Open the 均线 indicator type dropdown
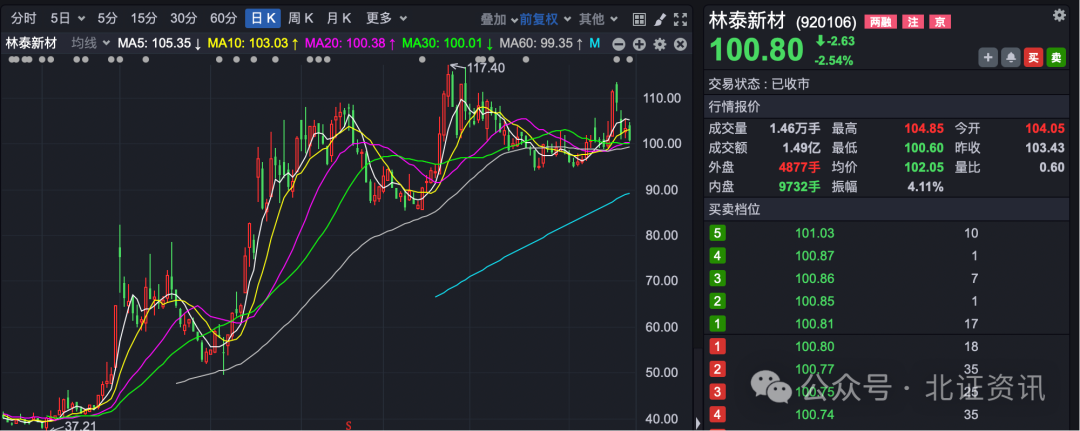Screen dimensions: 1080x431 point(91,43)
